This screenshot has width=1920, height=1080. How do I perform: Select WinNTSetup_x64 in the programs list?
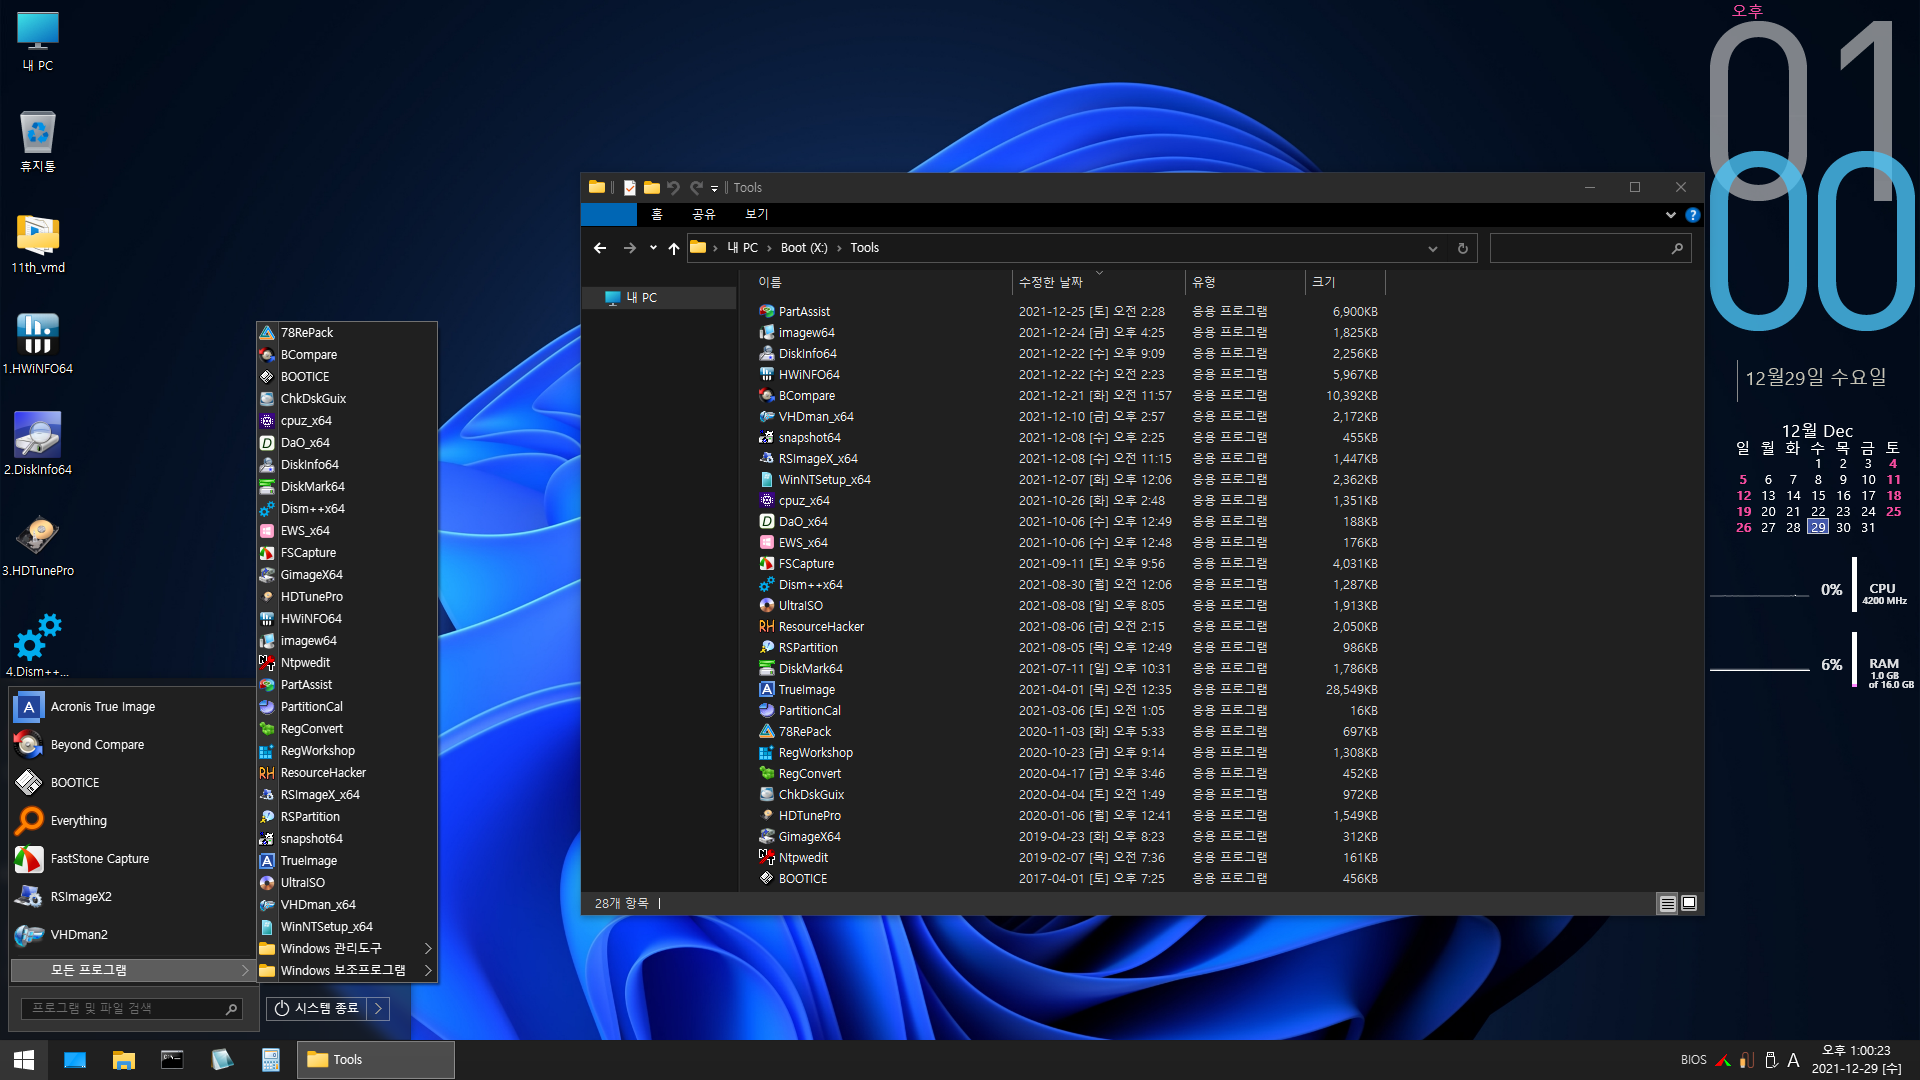[346, 927]
